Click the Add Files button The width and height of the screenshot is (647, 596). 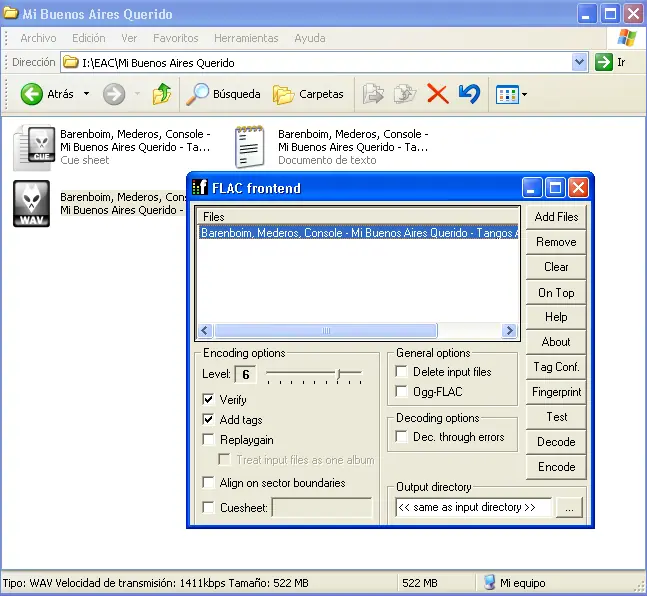(556, 217)
